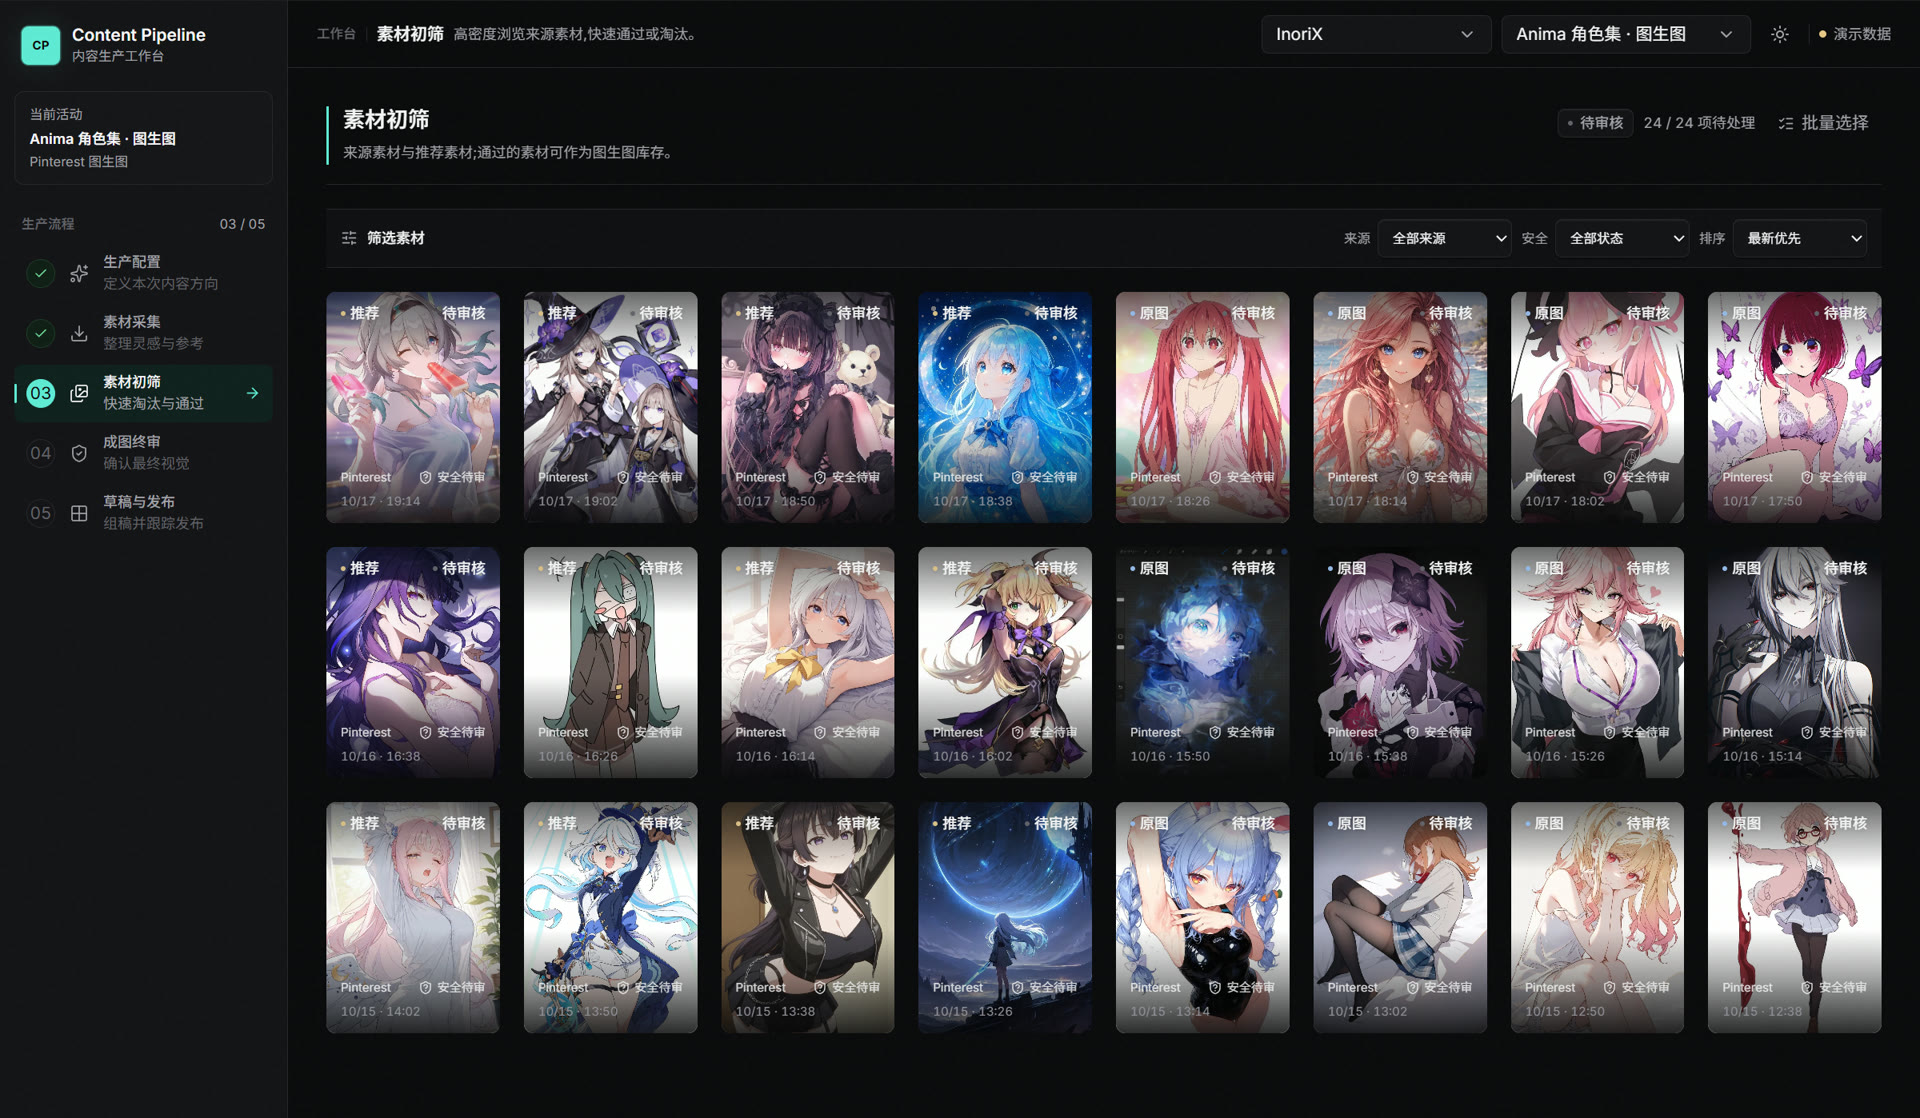This screenshot has width=1920, height=1118.
Task: Click the 批量选择 checklist icon
Action: [1786, 123]
